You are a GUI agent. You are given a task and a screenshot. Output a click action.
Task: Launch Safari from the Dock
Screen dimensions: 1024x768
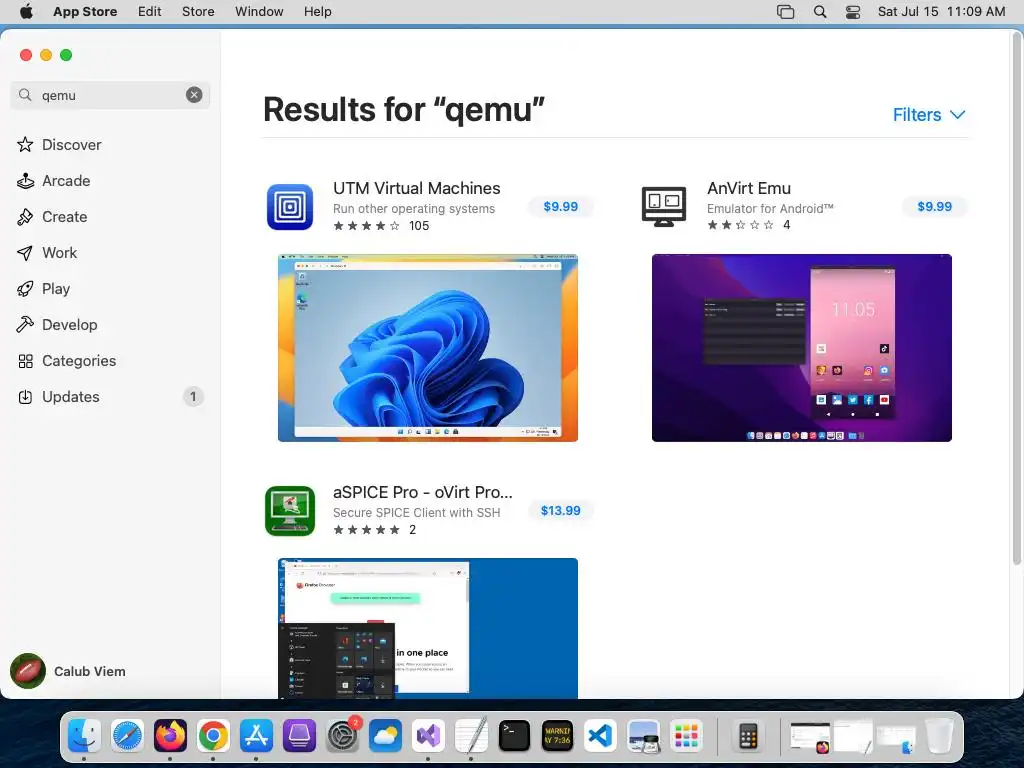tap(127, 736)
